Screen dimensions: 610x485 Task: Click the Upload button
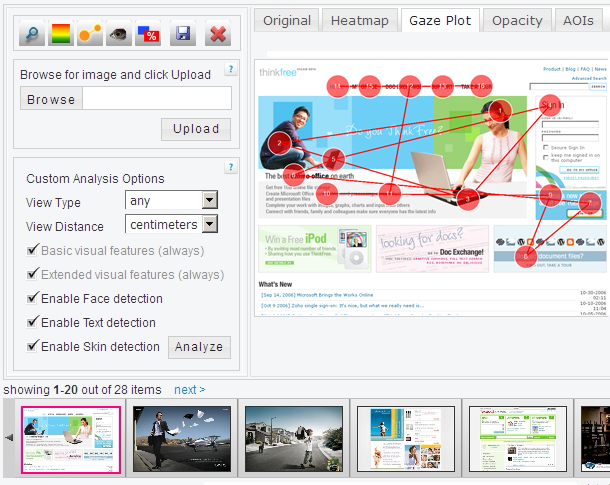point(195,129)
